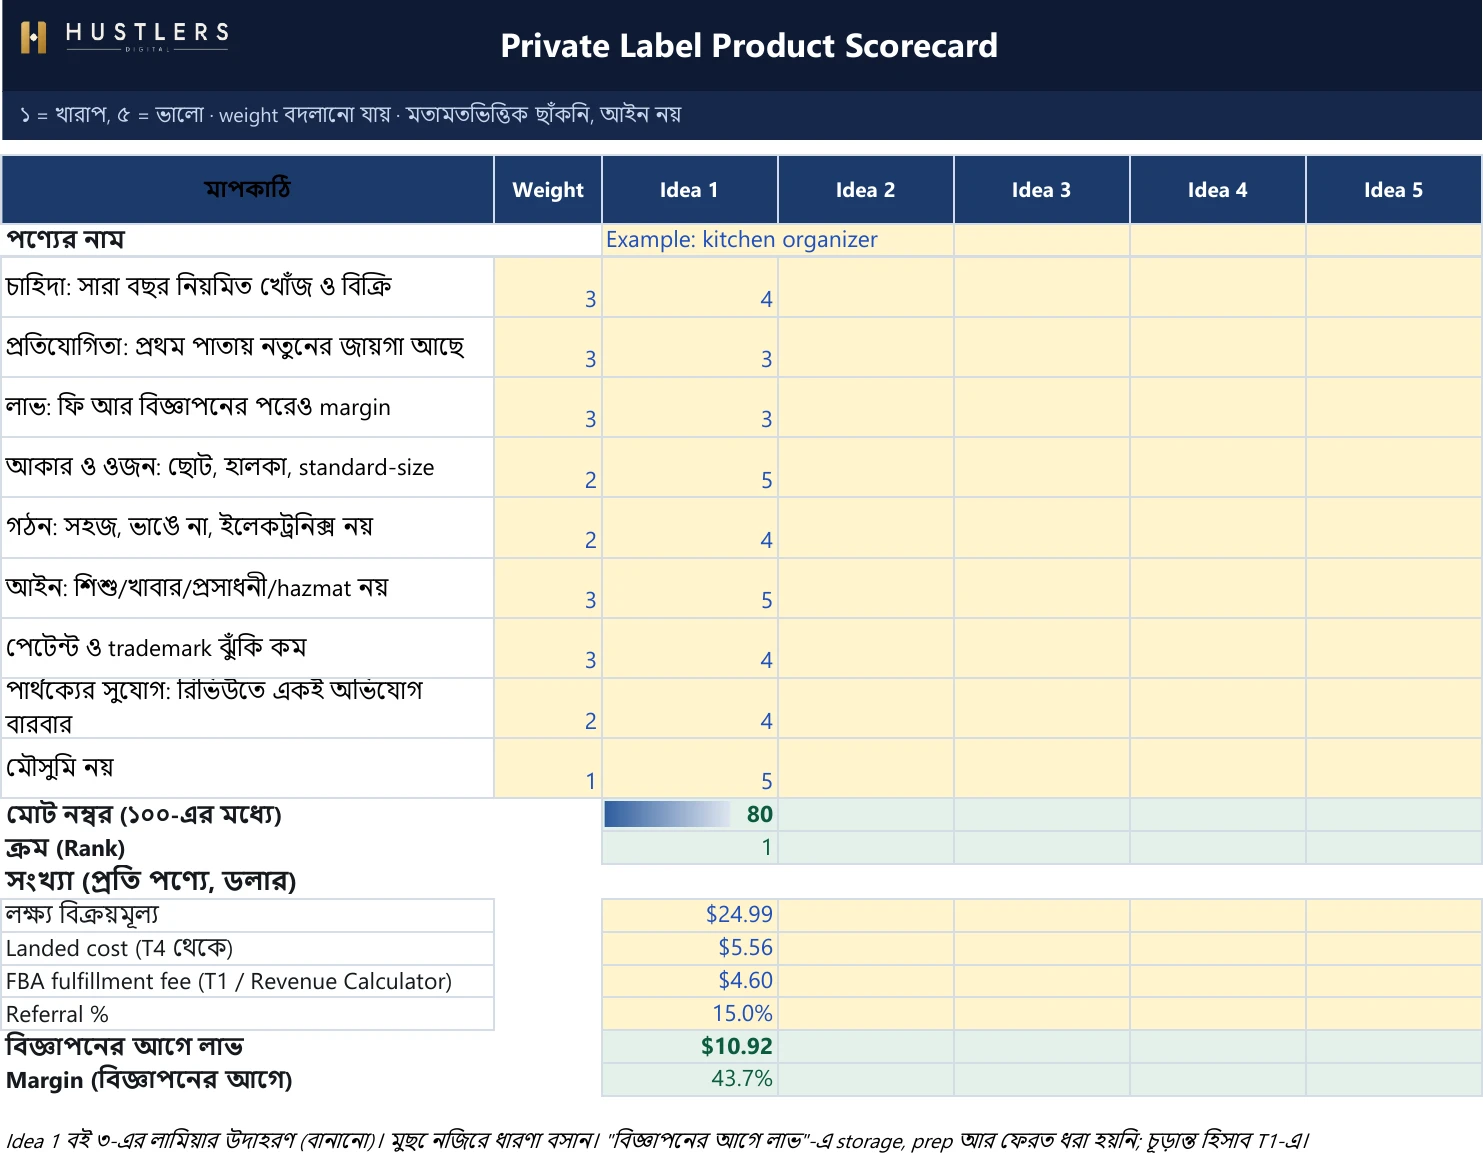This screenshot has width=1483, height=1153.
Task: Select the Idea 3 column header
Action: (1042, 190)
